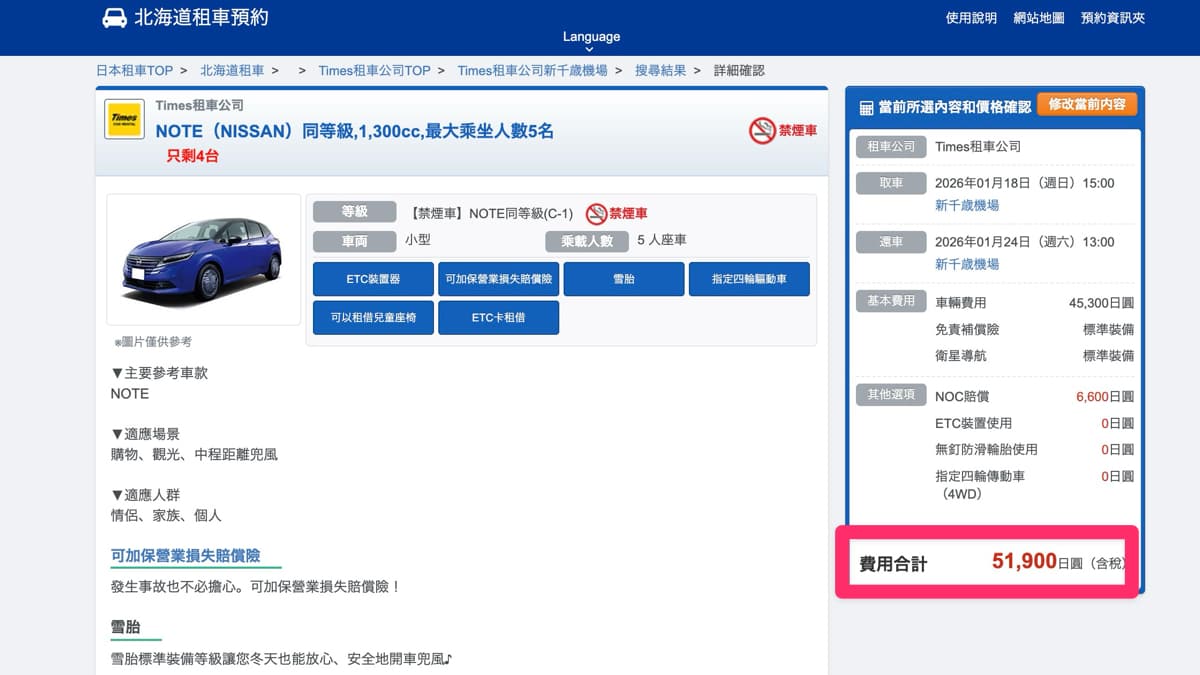Open 預約資訊夾 in top navigation
The width and height of the screenshot is (1200, 675).
pos(1113,18)
